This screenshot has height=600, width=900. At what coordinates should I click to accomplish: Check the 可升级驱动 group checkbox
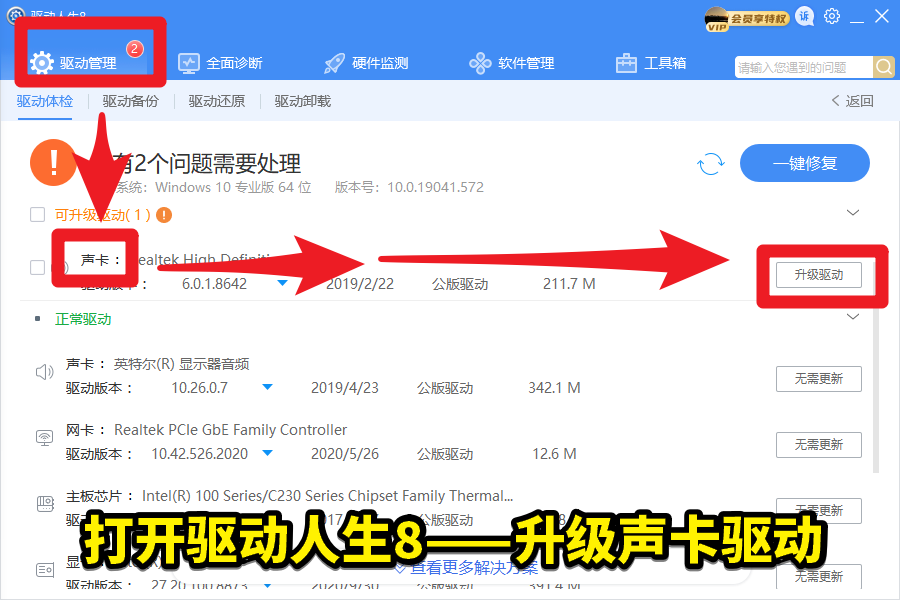37,215
